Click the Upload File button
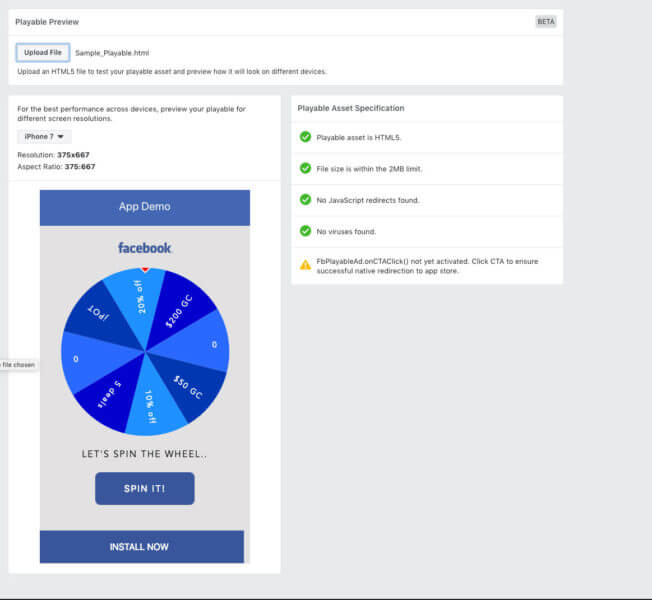 [43, 52]
